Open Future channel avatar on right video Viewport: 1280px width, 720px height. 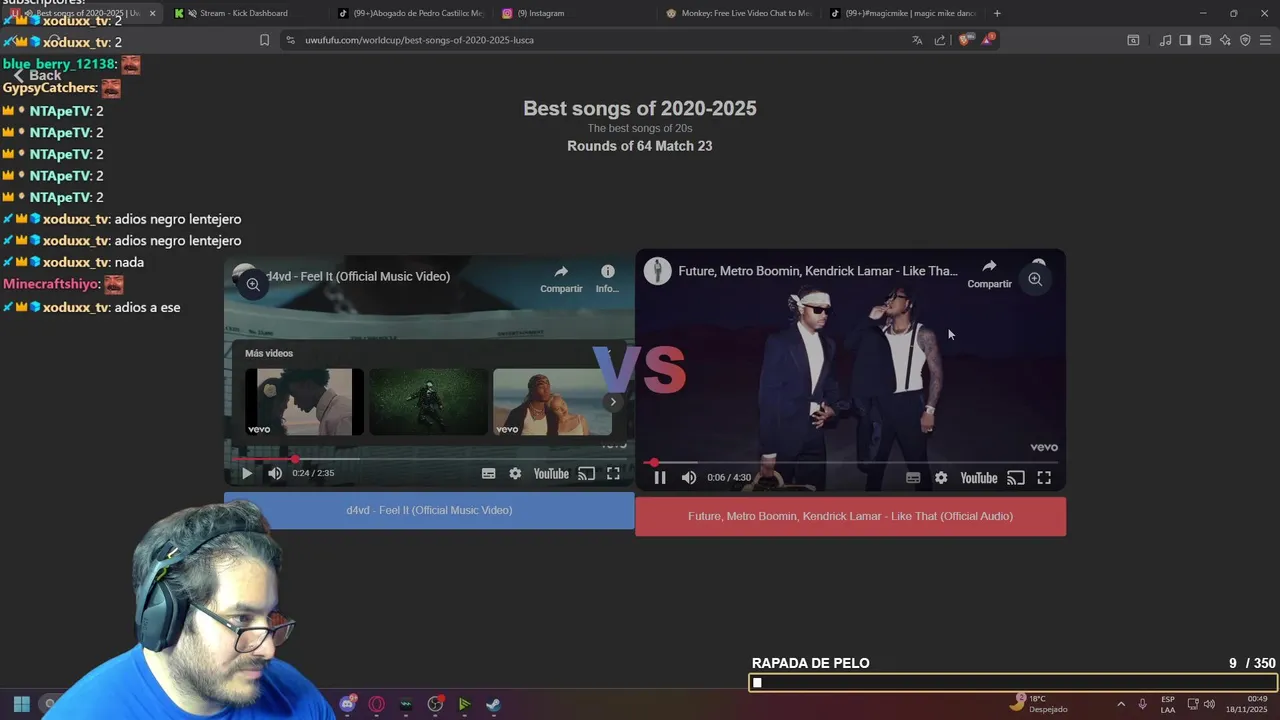point(657,271)
